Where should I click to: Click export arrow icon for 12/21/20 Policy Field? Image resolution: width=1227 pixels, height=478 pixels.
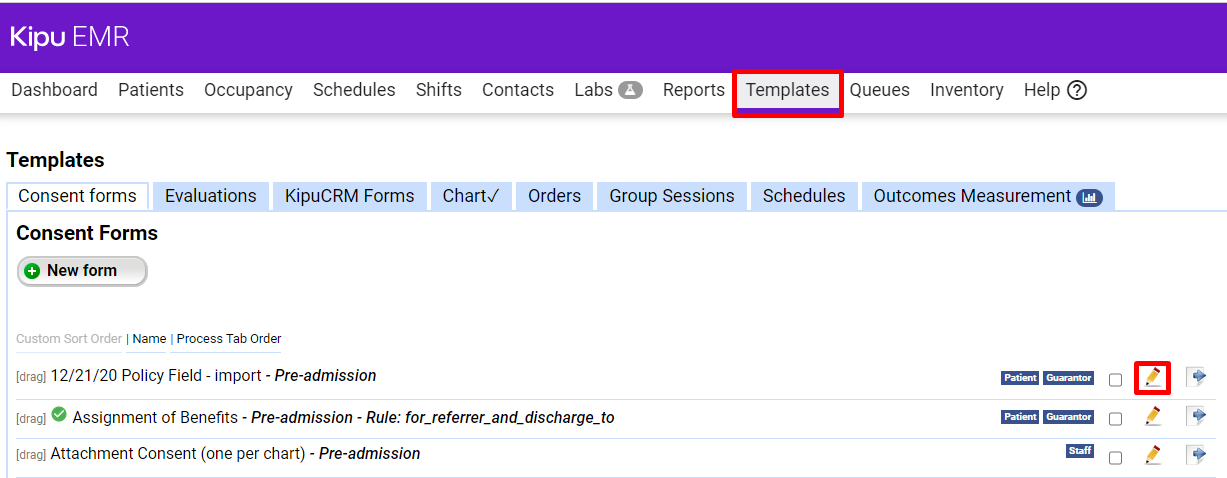click(x=1196, y=378)
